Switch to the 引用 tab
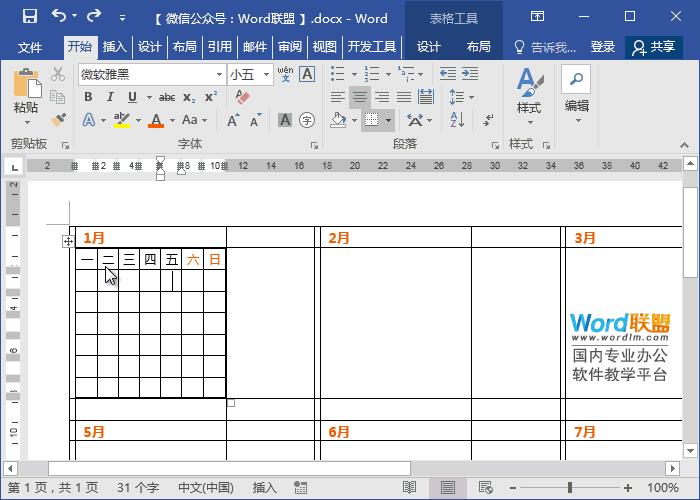Screen dimensions: 700x500 click(220, 47)
